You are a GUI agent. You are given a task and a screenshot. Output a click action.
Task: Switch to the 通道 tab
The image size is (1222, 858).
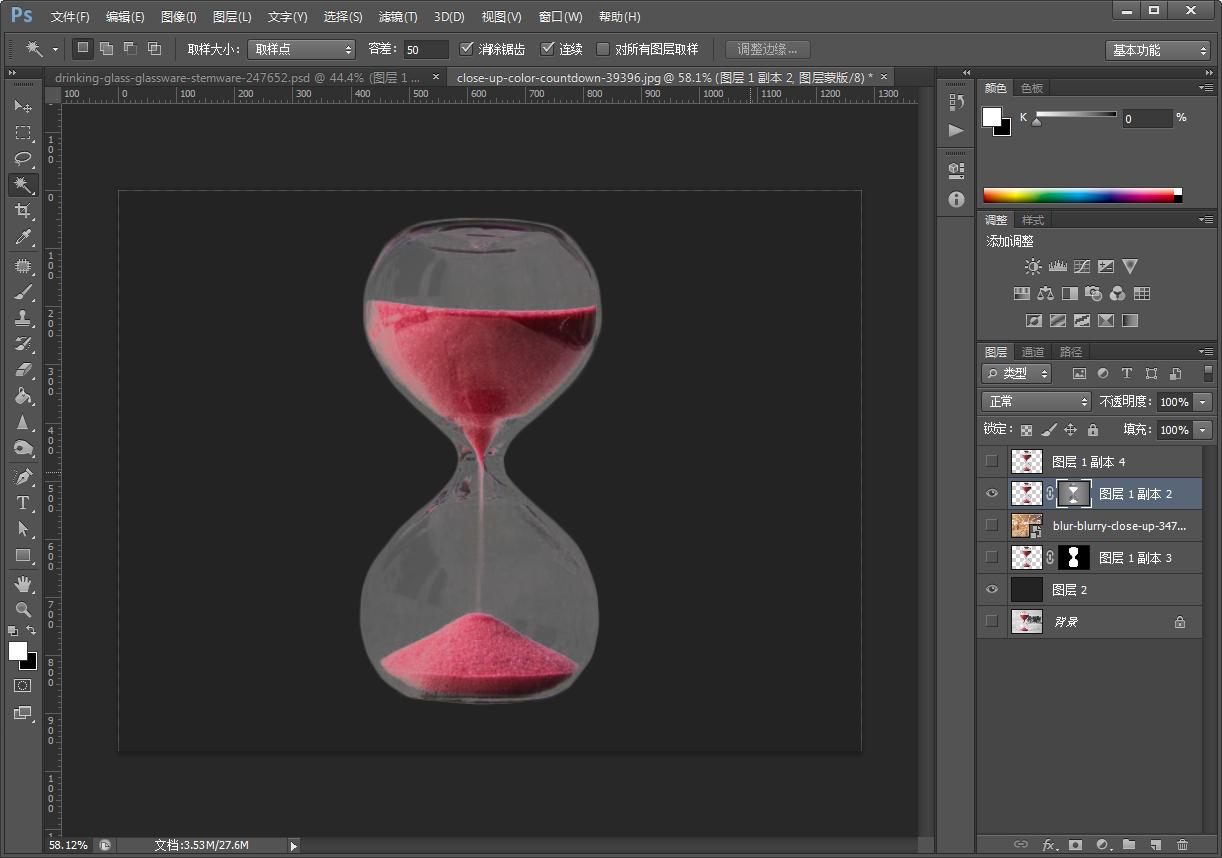(x=1033, y=352)
